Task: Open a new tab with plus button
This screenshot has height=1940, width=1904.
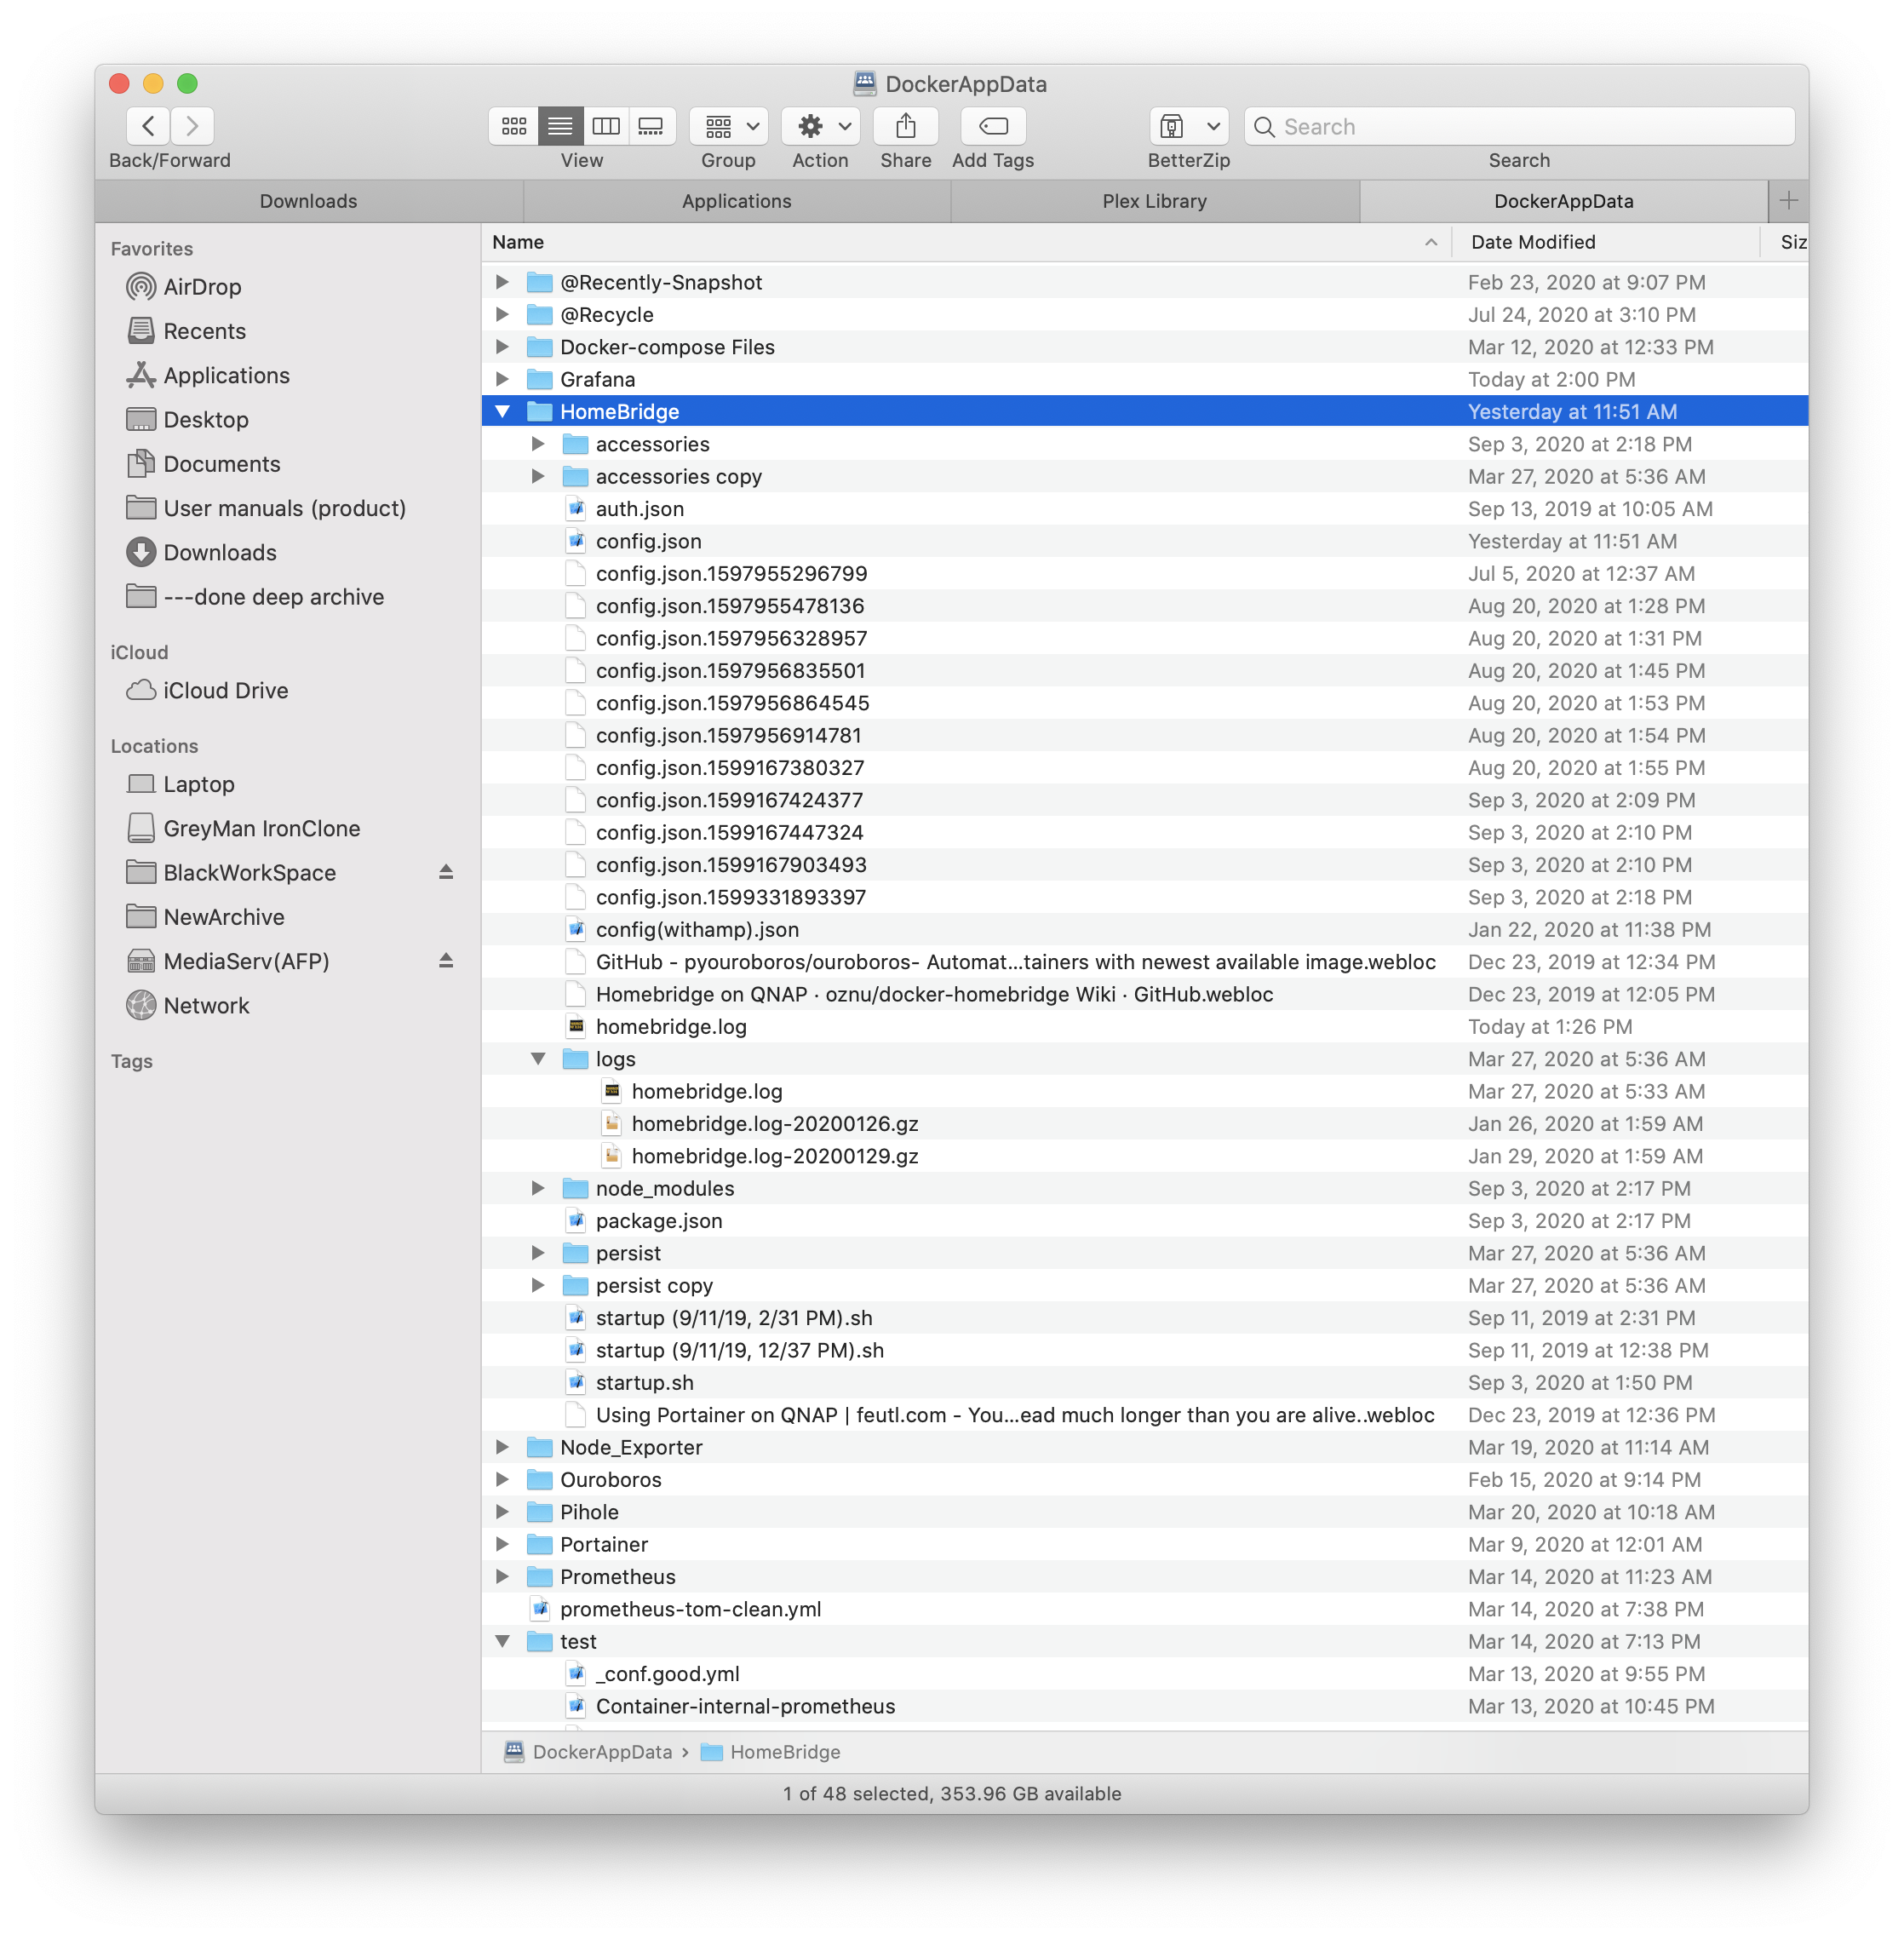Action: pyautogui.click(x=1788, y=201)
